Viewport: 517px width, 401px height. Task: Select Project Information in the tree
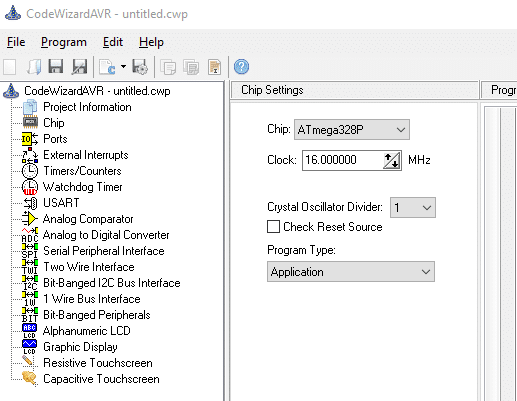tap(87, 107)
